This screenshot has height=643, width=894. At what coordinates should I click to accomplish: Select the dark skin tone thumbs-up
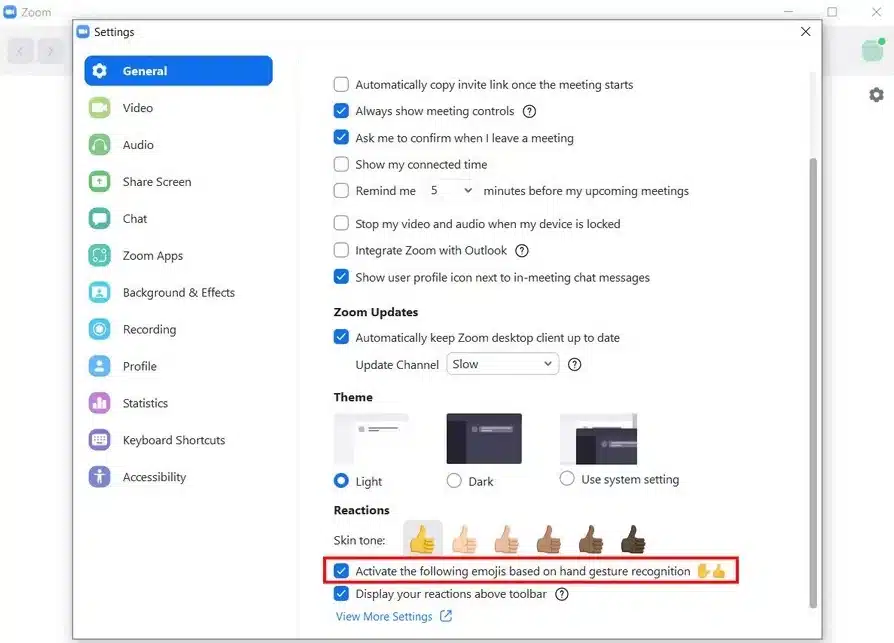(x=633, y=539)
